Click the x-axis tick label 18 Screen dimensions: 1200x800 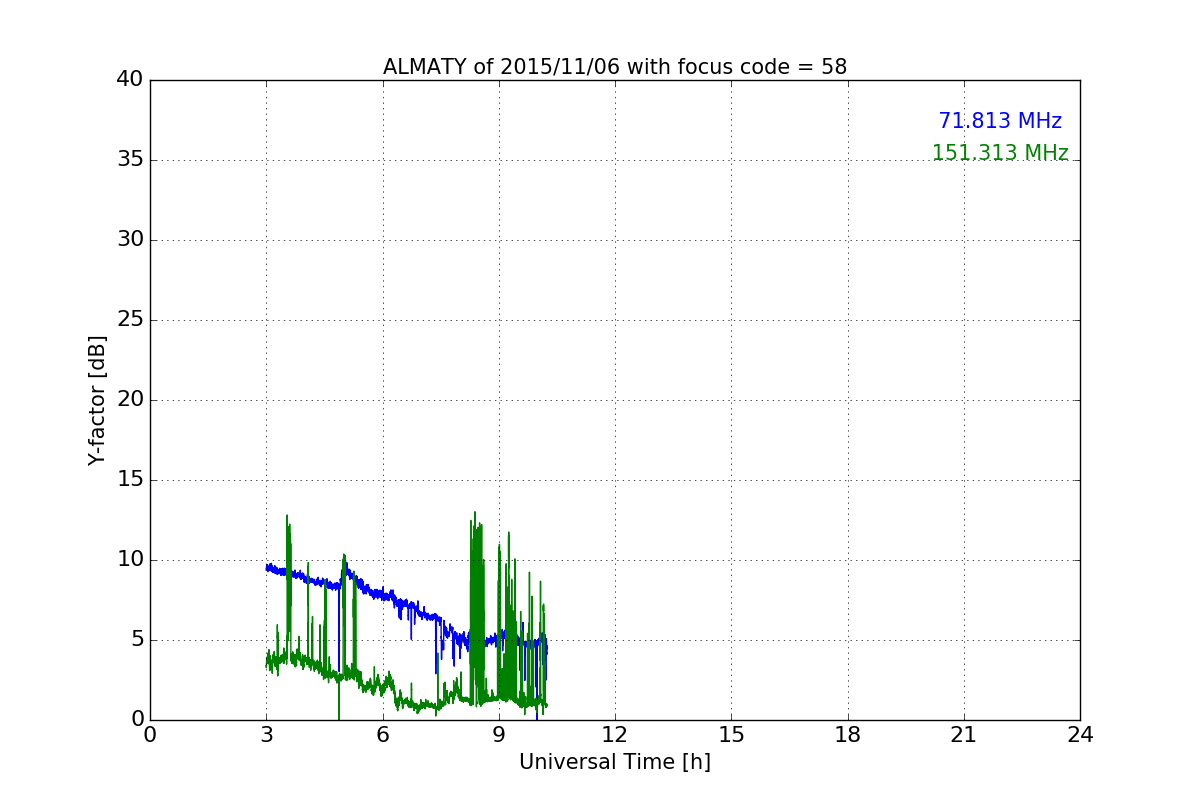click(848, 735)
